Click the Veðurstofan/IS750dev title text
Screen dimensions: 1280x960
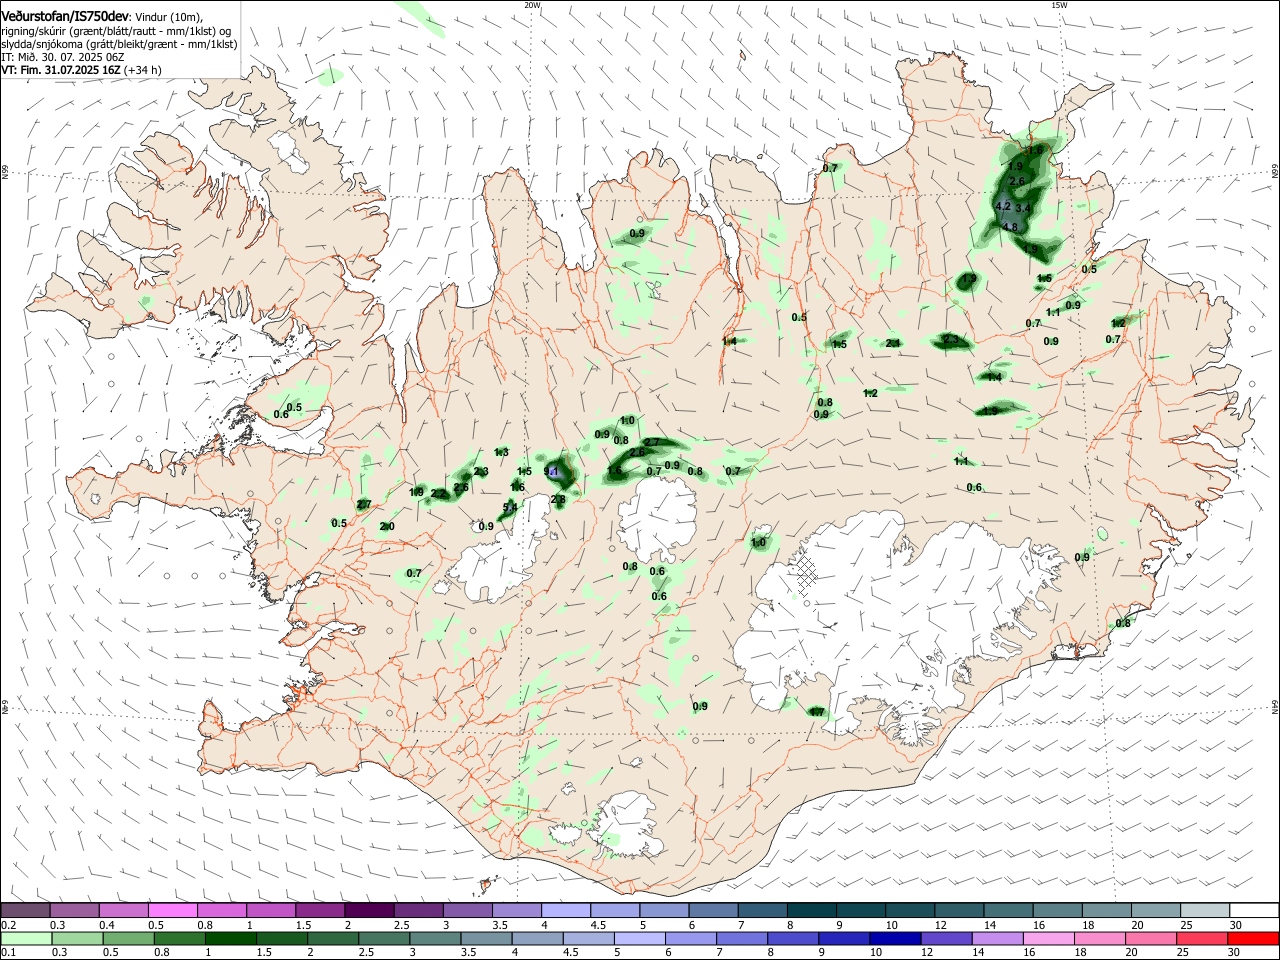[x=65, y=16]
